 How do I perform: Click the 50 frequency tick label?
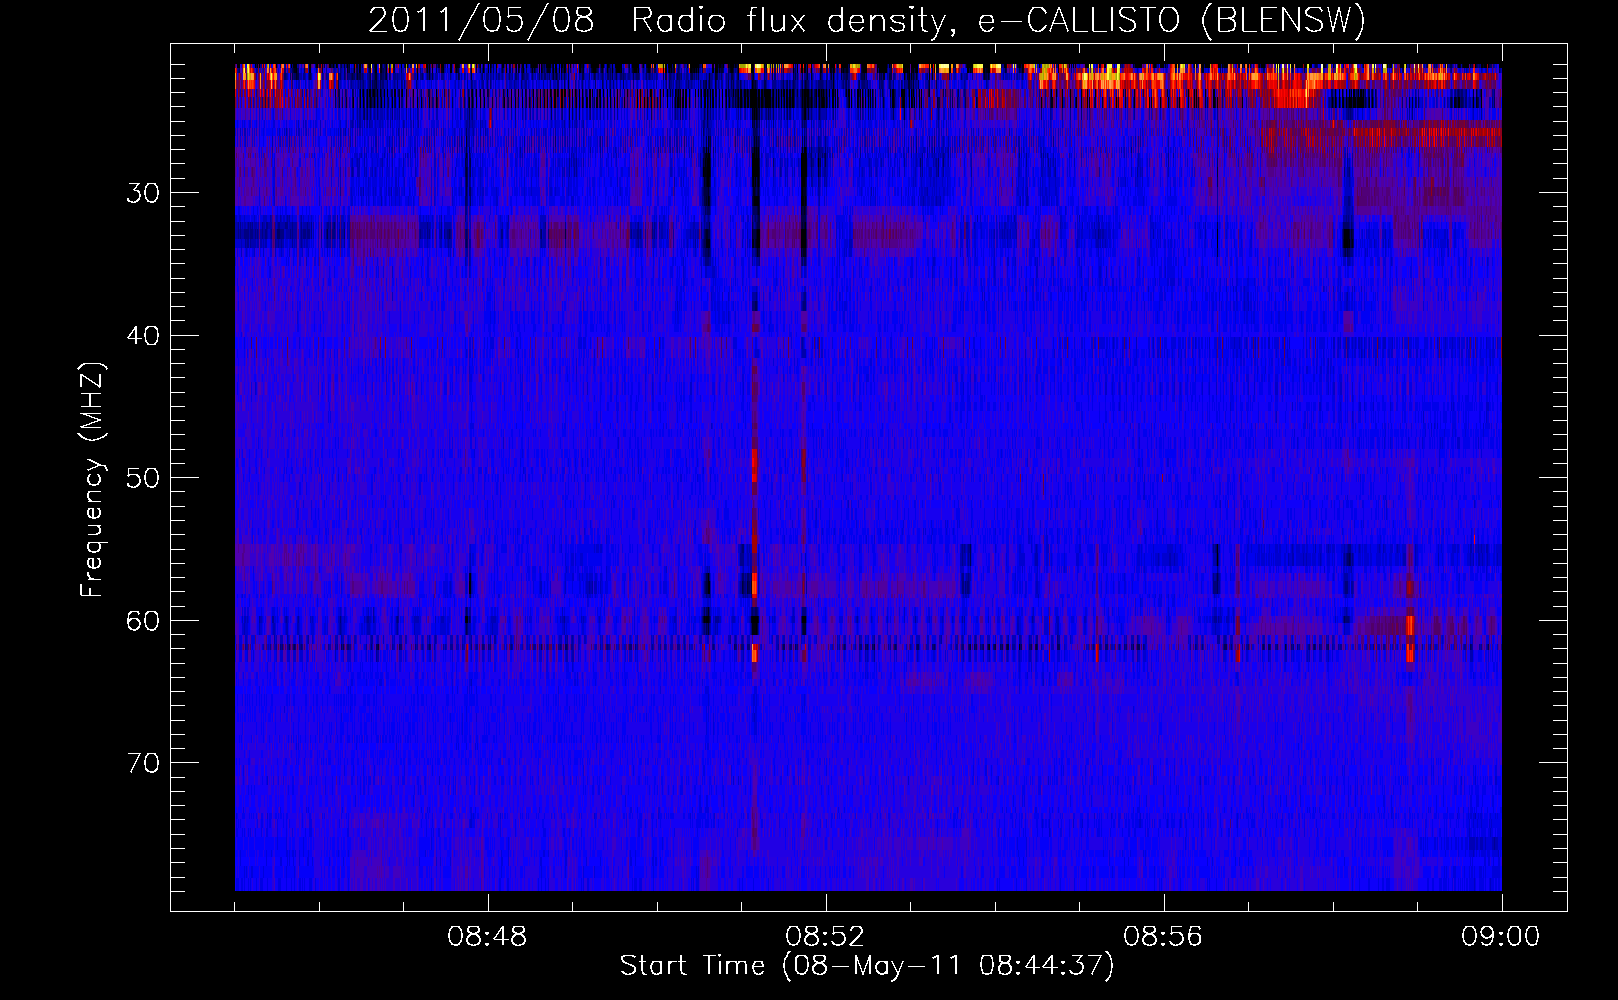pyautogui.click(x=143, y=478)
